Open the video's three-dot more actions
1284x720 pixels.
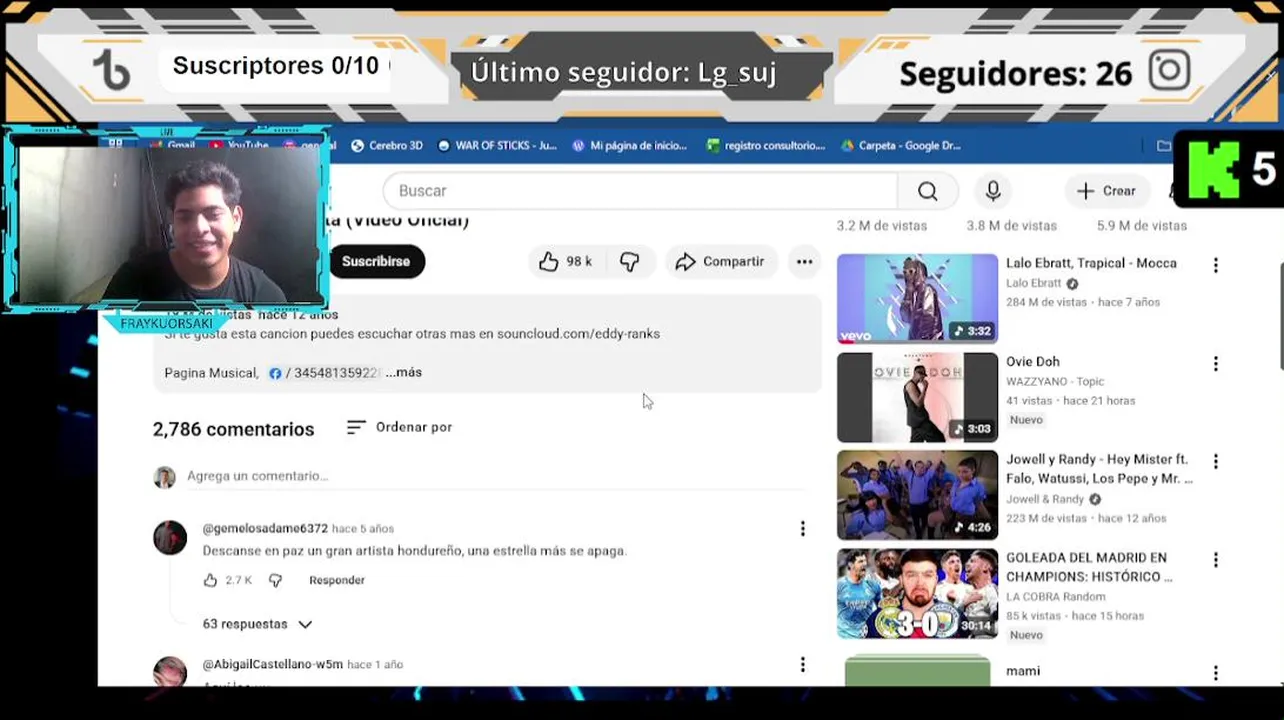click(804, 262)
